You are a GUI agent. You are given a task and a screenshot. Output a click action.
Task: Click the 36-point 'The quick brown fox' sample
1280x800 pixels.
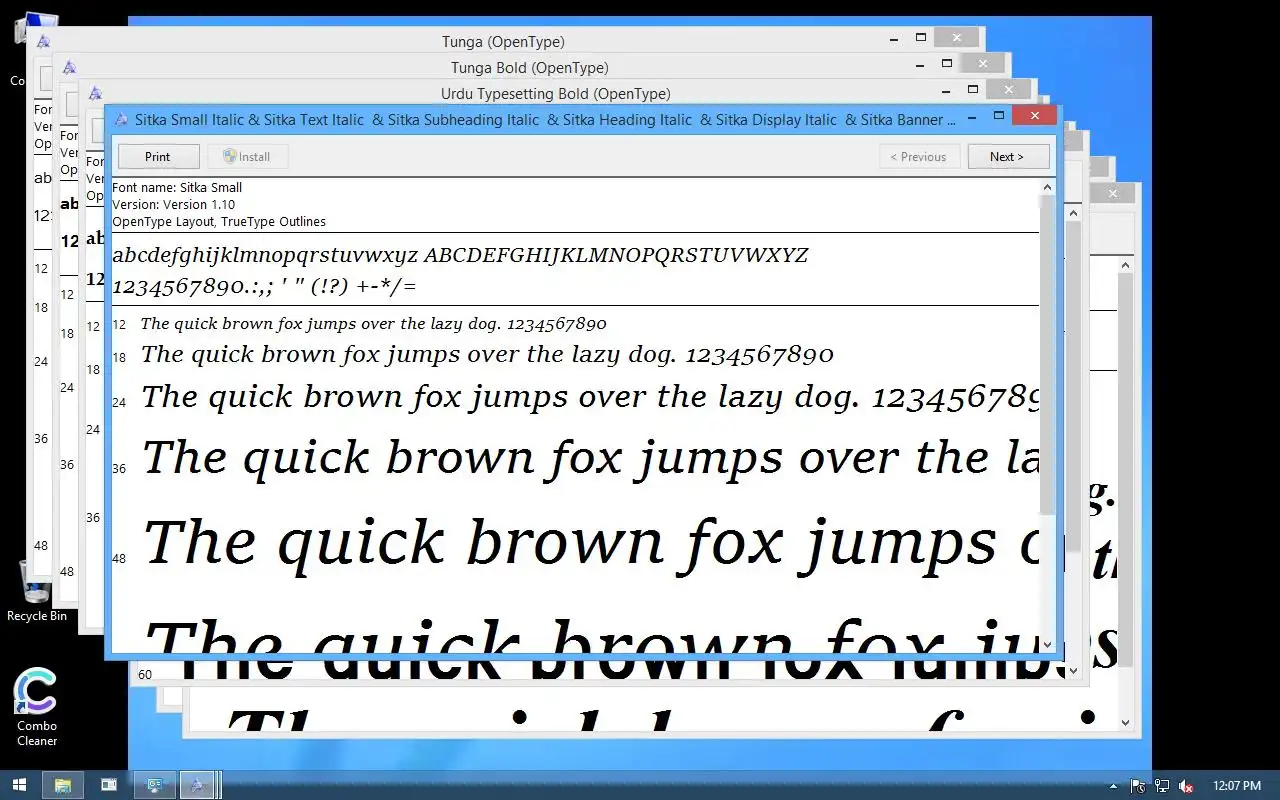click(590, 458)
